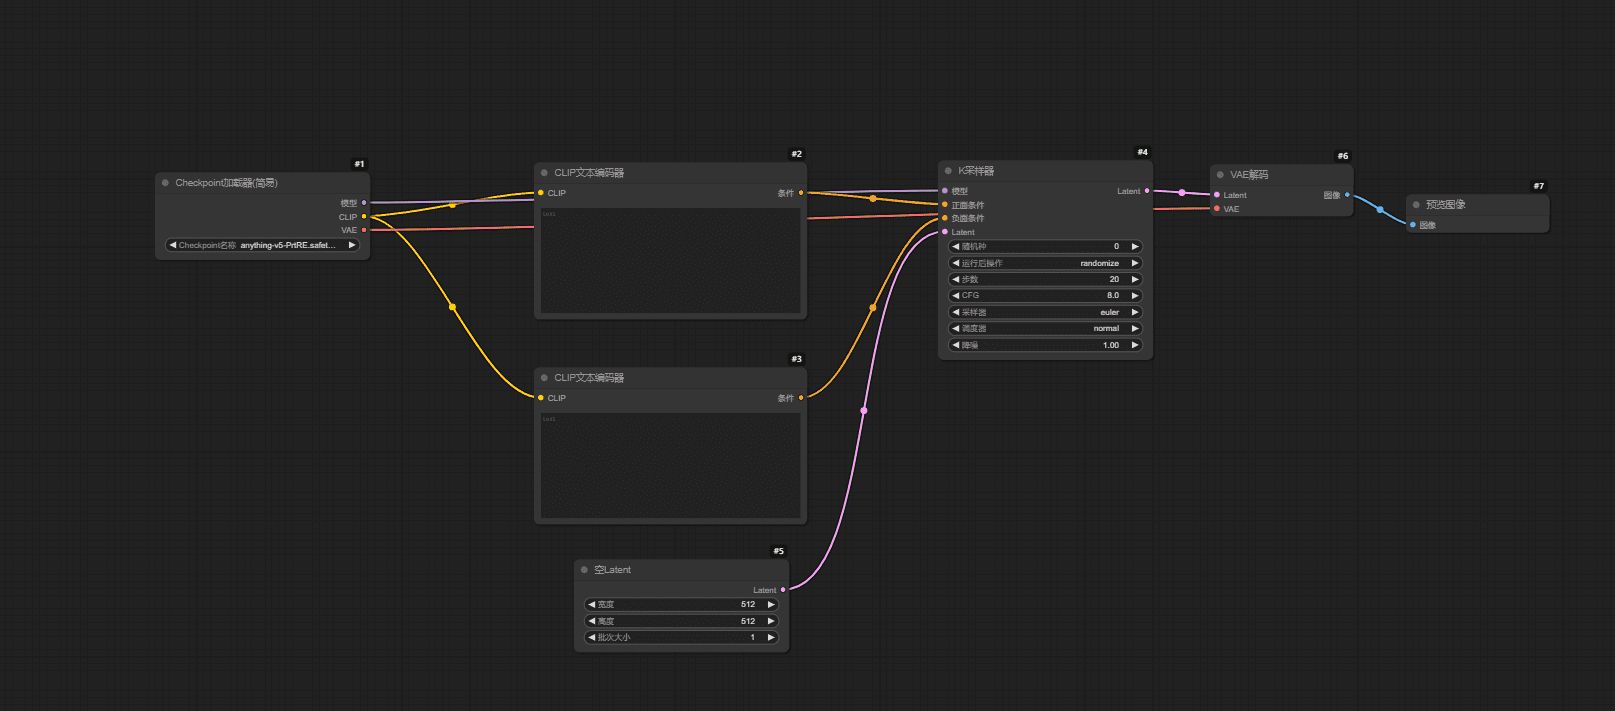Click 图像 output socket on VAE解码
This screenshot has width=1615, height=711.
point(1347,195)
